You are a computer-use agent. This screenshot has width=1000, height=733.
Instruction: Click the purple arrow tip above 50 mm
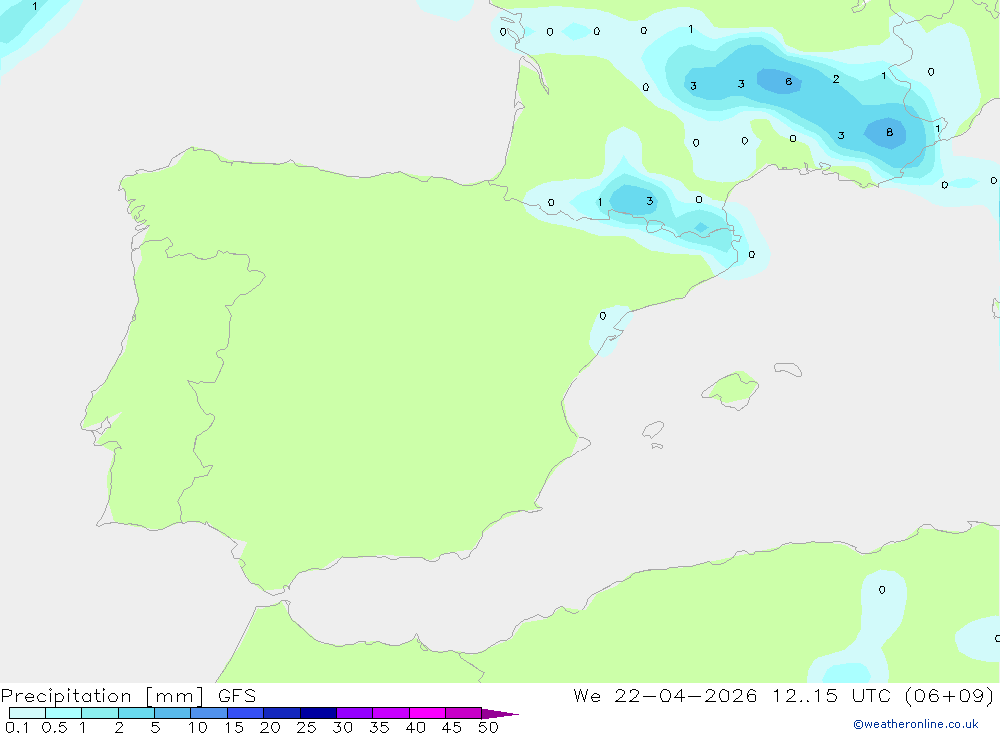pos(500,713)
